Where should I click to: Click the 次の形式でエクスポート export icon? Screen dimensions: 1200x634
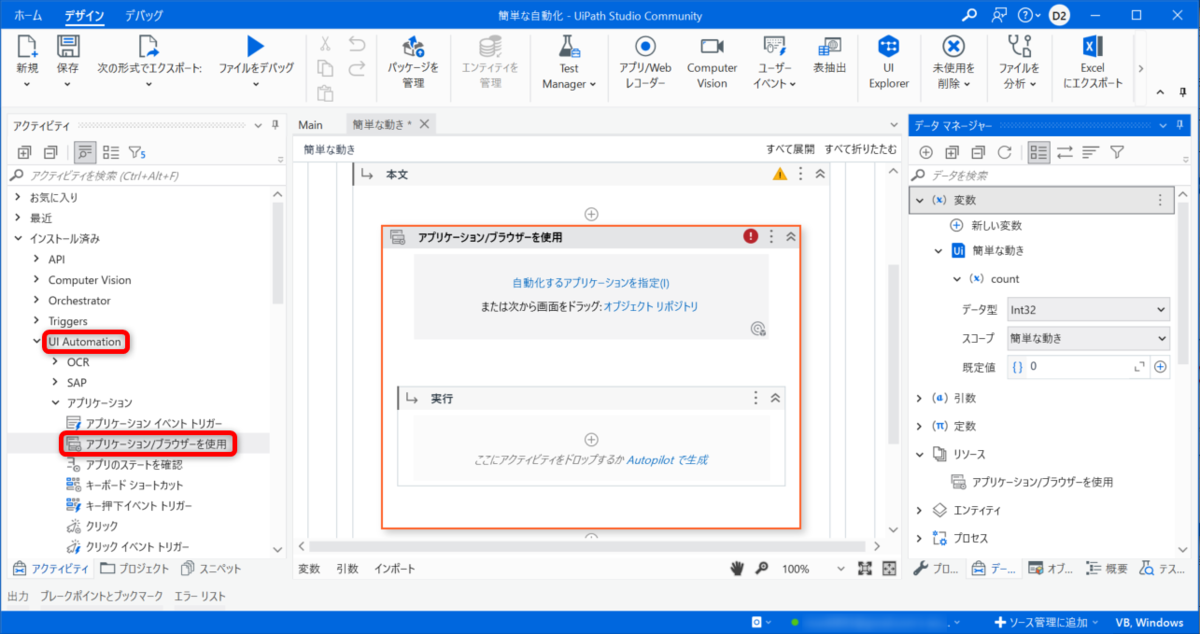coord(149,47)
